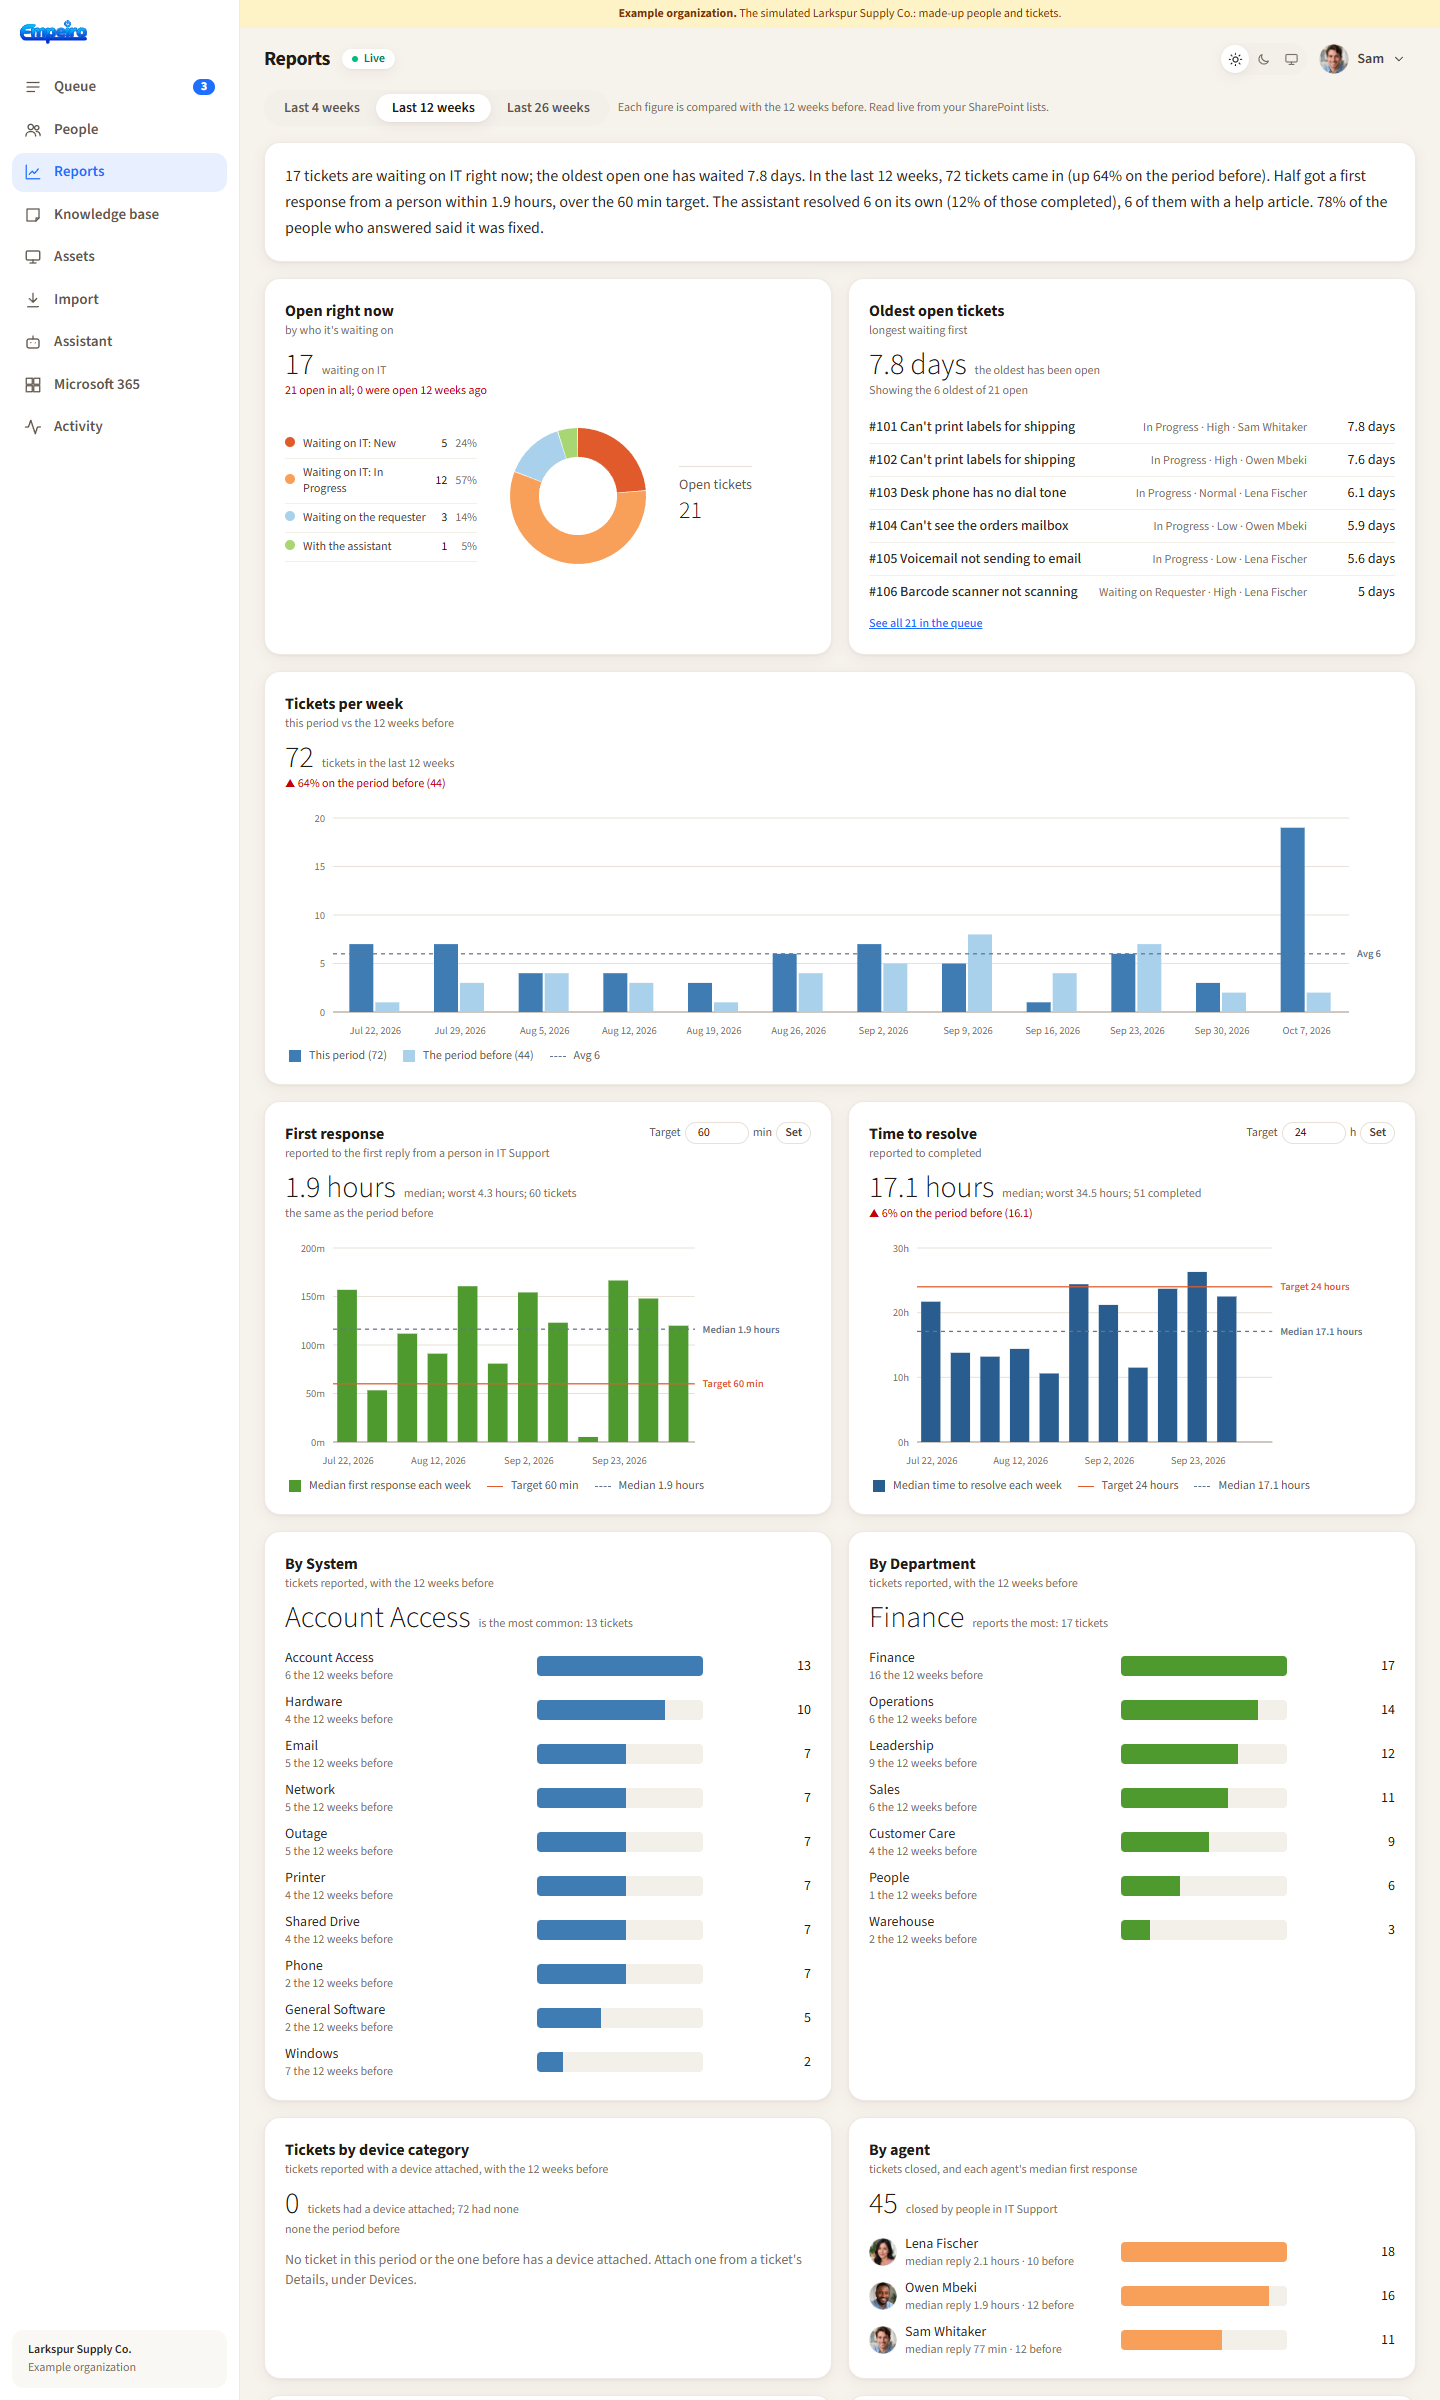Viewport: 1440px width, 2400px height.
Task: Click Larkspur Supply Co. organization card
Action: pyautogui.click(x=120, y=2358)
